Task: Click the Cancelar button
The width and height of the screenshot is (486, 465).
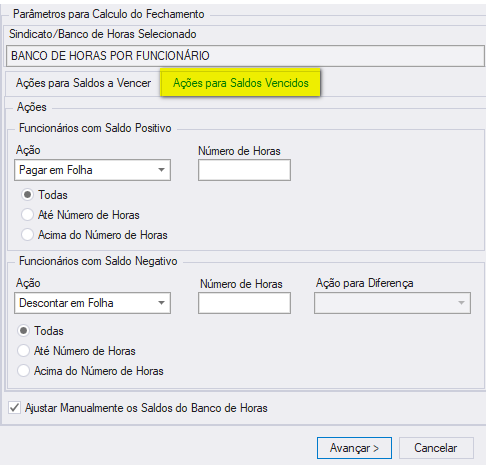Action: point(436,448)
